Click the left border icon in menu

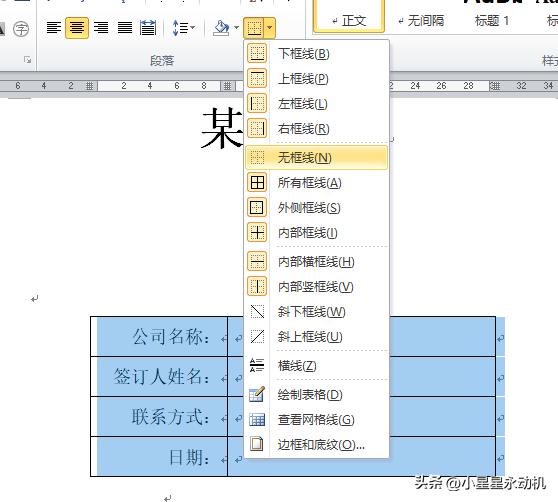coord(257,104)
